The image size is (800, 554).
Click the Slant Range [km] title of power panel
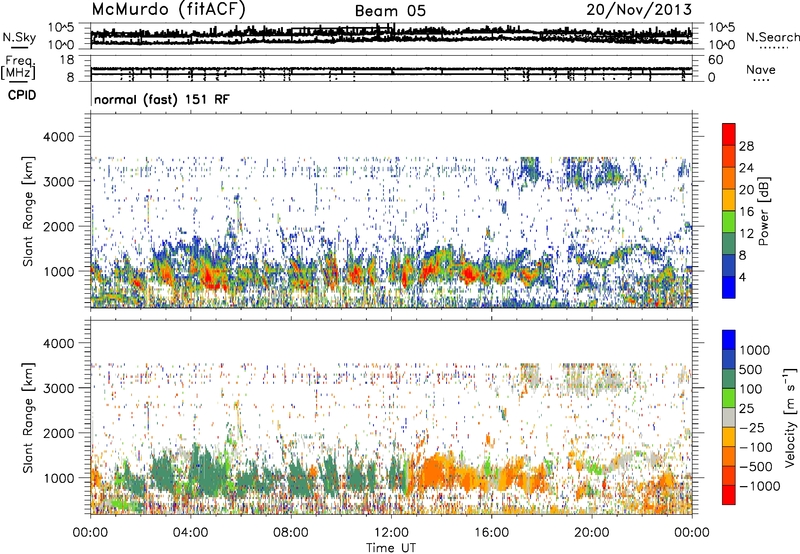tap(28, 211)
